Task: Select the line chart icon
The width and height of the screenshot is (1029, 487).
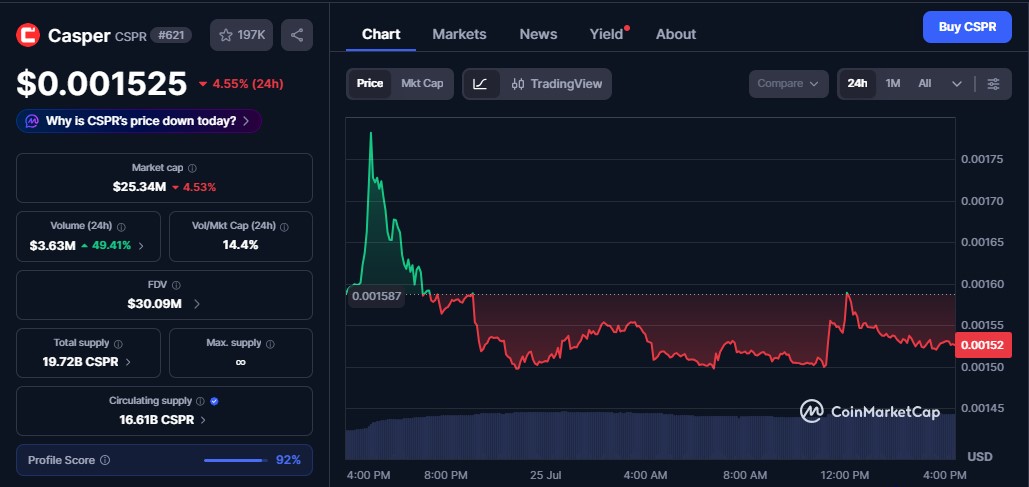Action: (480, 84)
